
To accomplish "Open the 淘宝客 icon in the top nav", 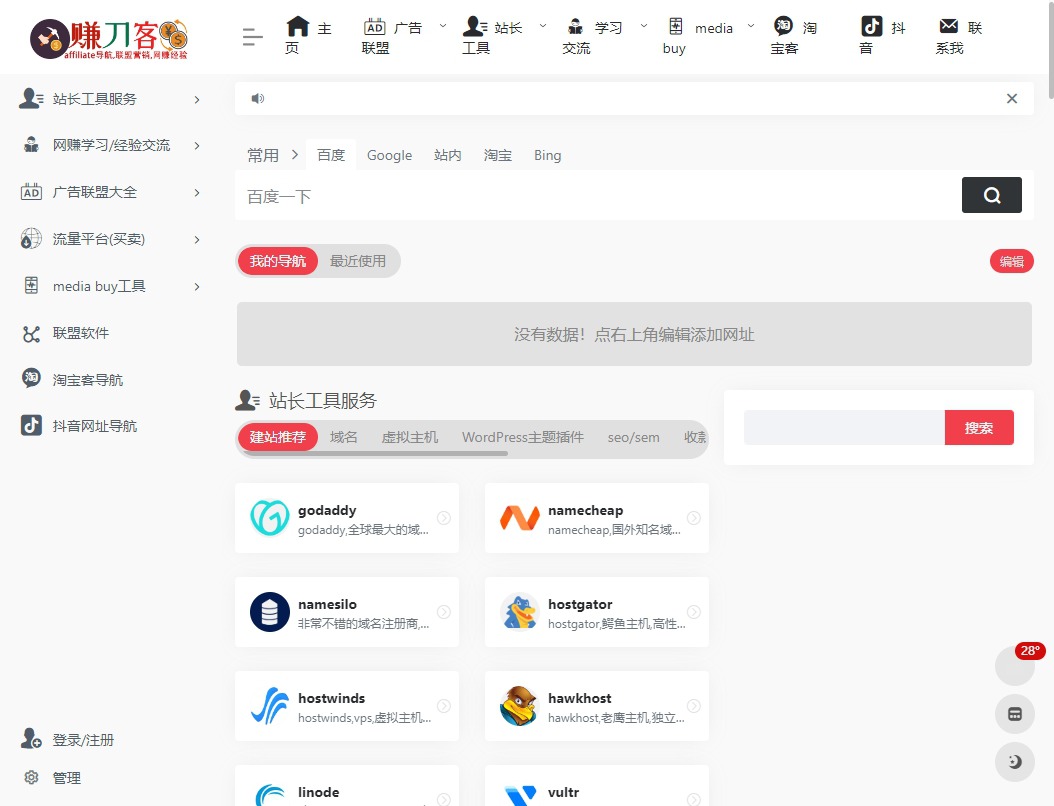I will click(783, 26).
